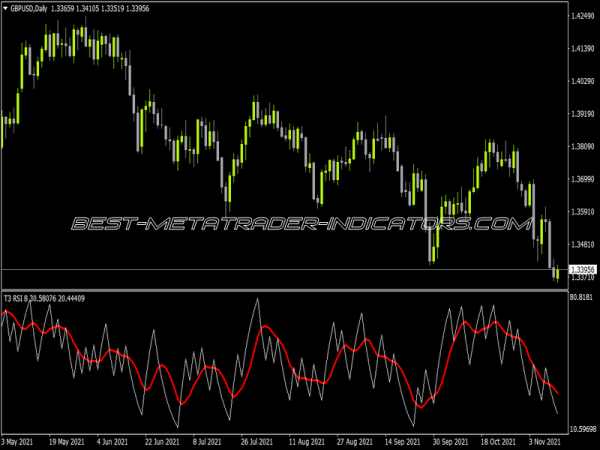This screenshot has height=450, width=600.
Task: Click the 26 Jul 2021 date label
Action: pos(257,442)
